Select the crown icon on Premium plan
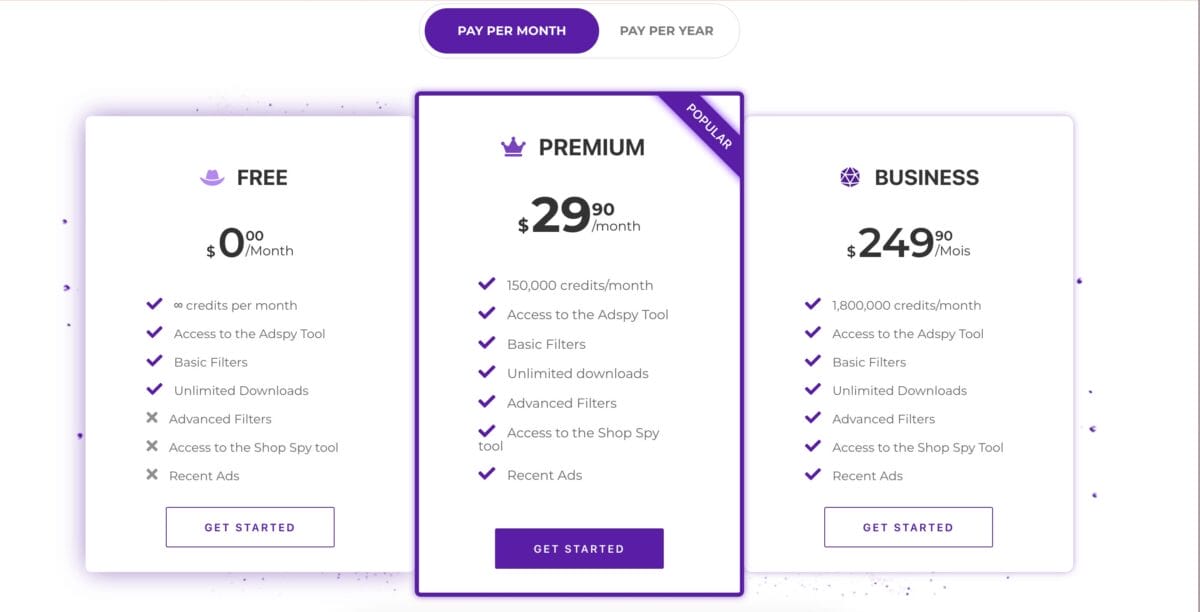 pos(513,146)
